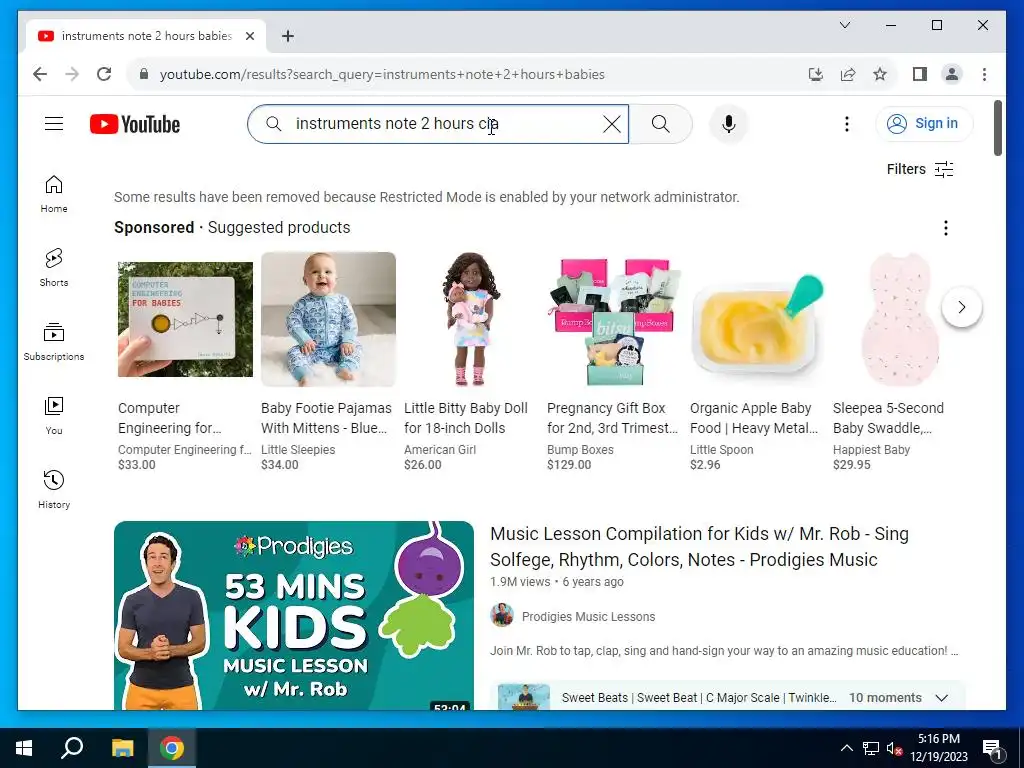Open Baby Footie Pajamas product

click(x=326, y=418)
